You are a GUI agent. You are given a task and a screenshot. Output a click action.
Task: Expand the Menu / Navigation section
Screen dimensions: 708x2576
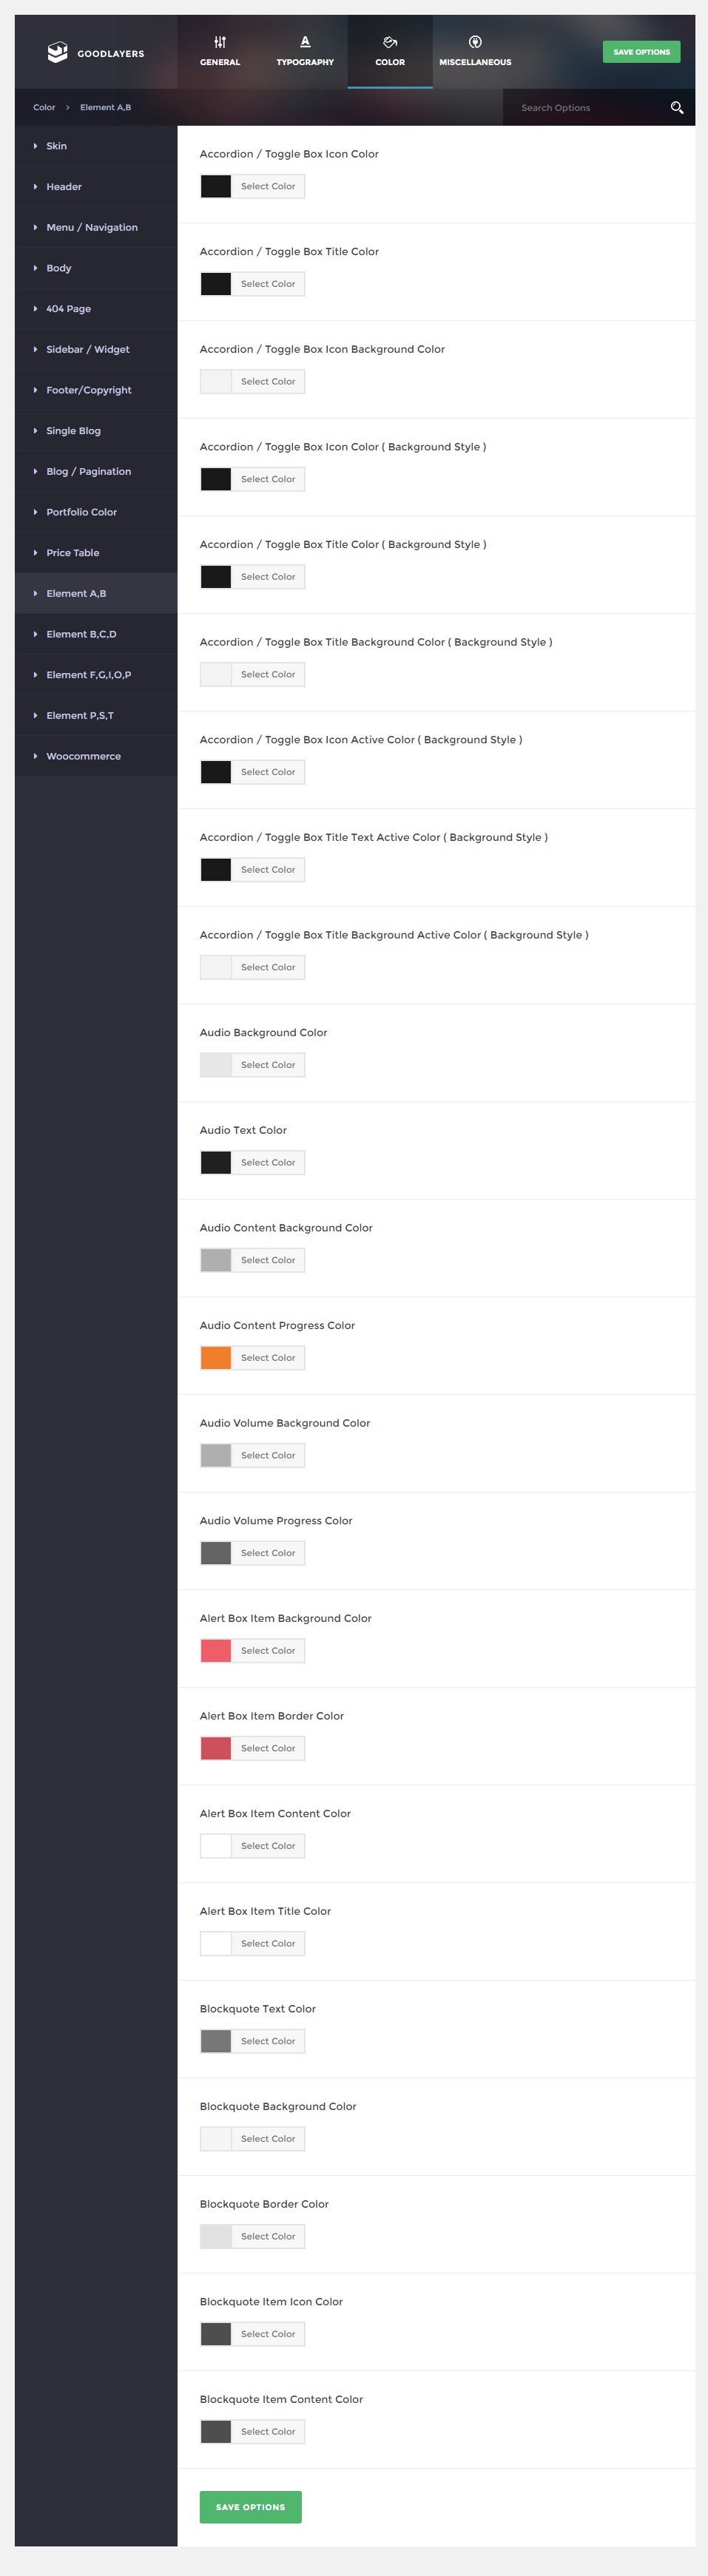[91, 228]
